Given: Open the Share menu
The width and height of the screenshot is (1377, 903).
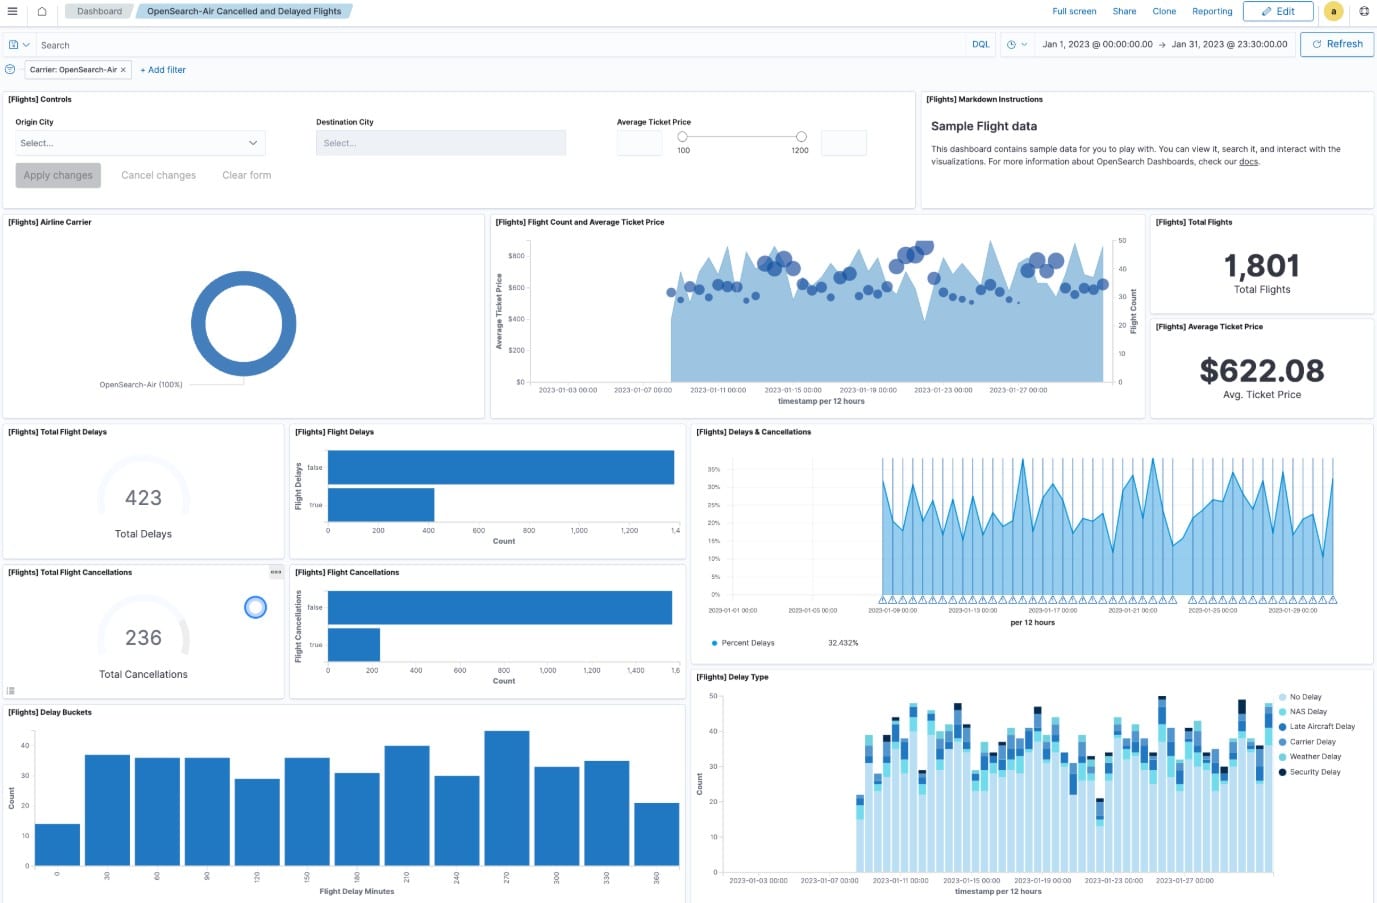Looking at the screenshot, I should coord(1124,11).
